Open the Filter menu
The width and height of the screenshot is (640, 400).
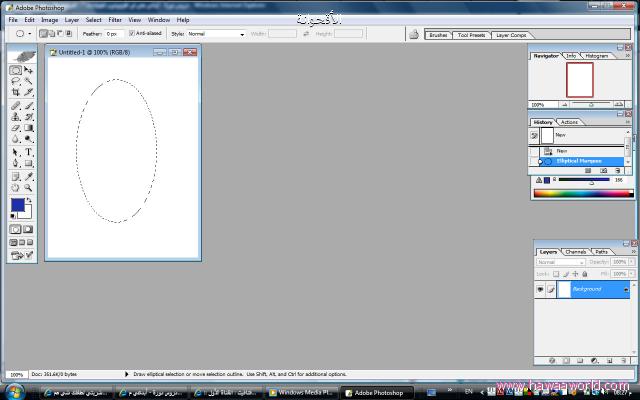coord(115,19)
